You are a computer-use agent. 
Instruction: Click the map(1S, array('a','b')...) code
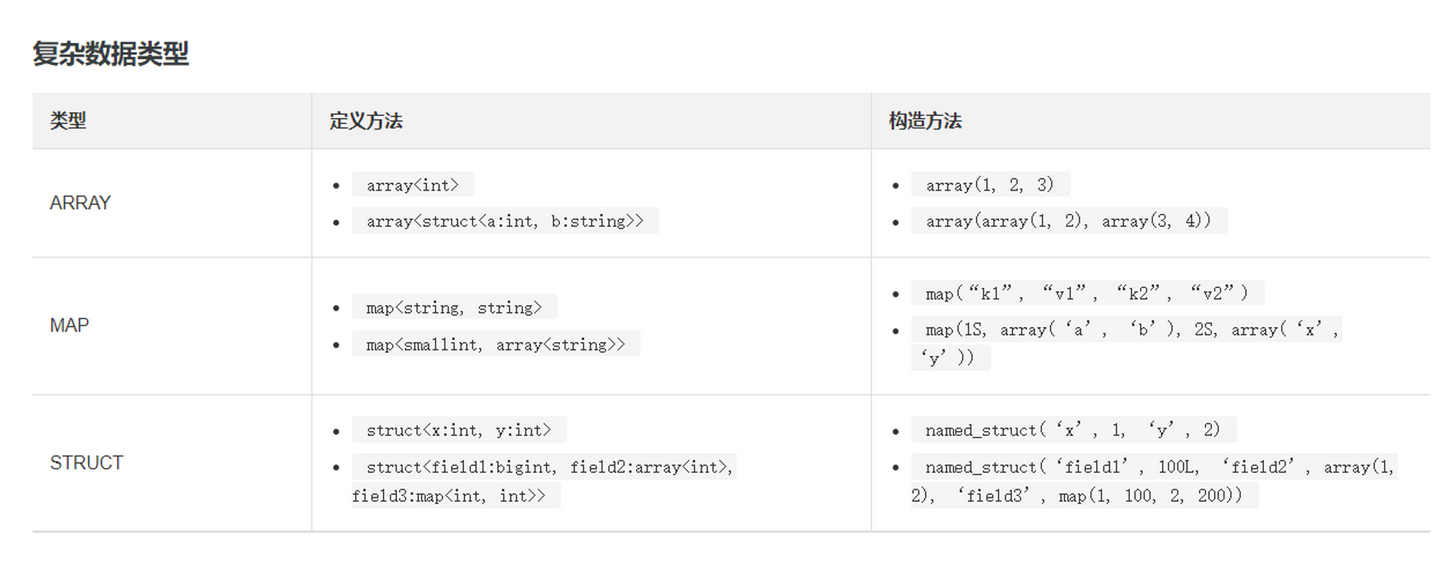(1126, 343)
